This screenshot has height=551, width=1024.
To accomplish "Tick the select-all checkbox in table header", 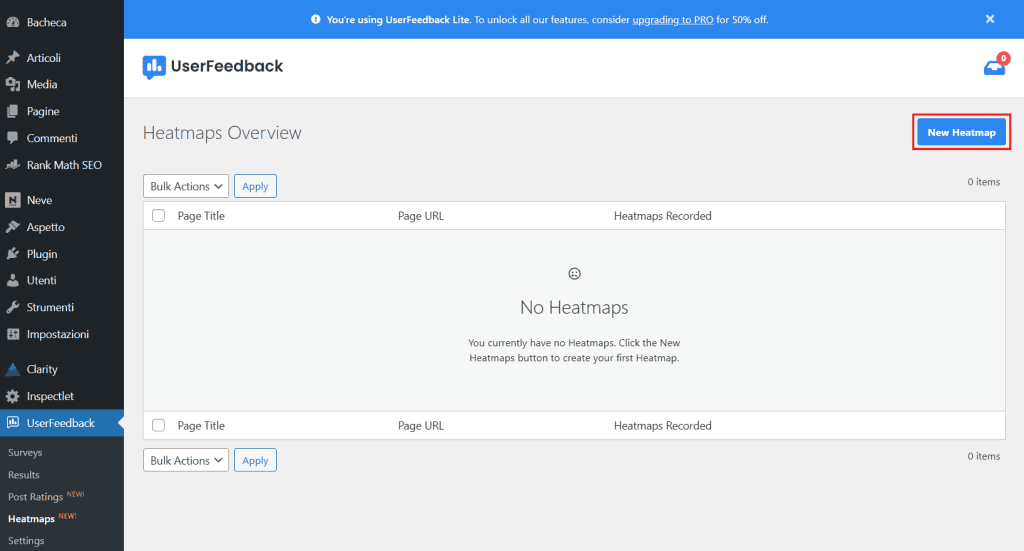I will [x=159, y=215].
